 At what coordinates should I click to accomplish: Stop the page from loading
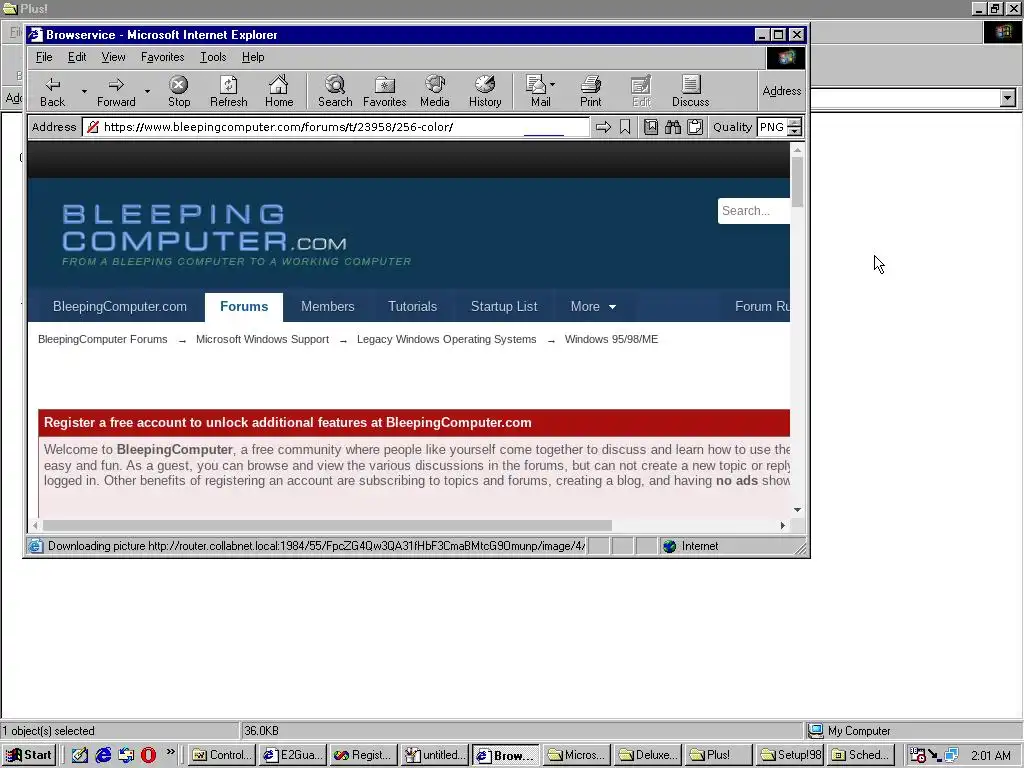179,91
